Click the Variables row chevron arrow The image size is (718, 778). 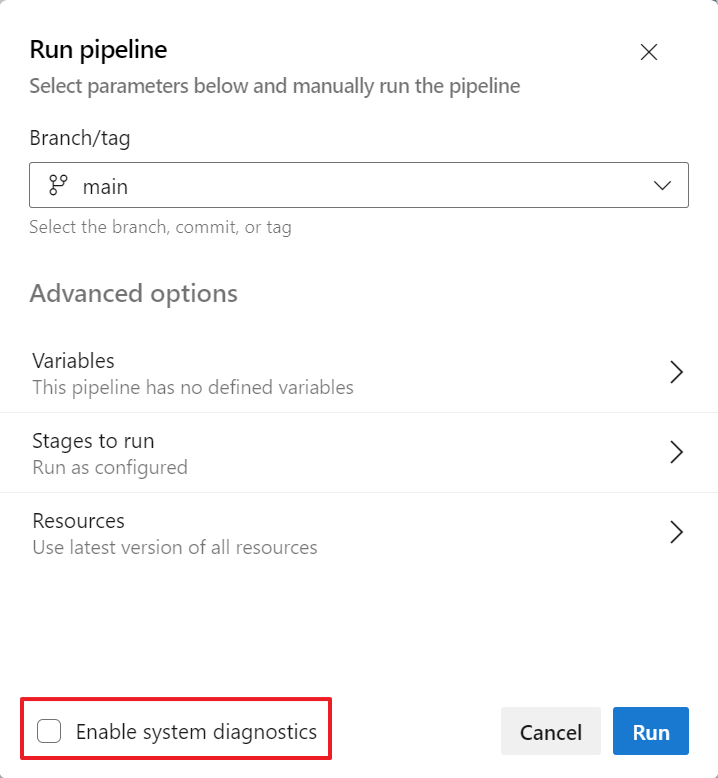tap(676, 372)
